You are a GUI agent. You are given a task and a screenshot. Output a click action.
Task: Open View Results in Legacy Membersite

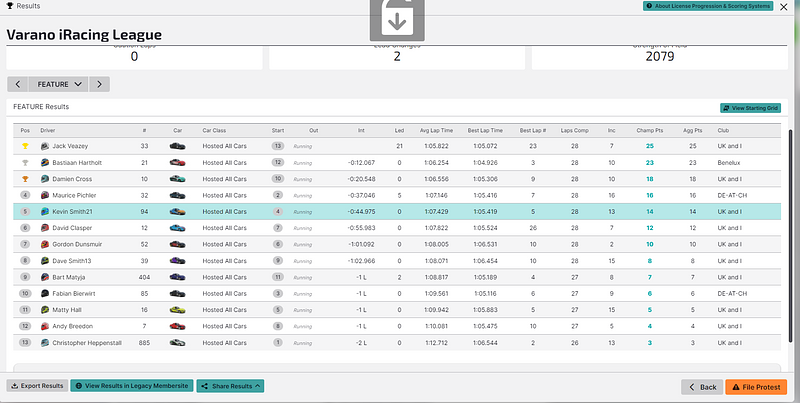132,386
